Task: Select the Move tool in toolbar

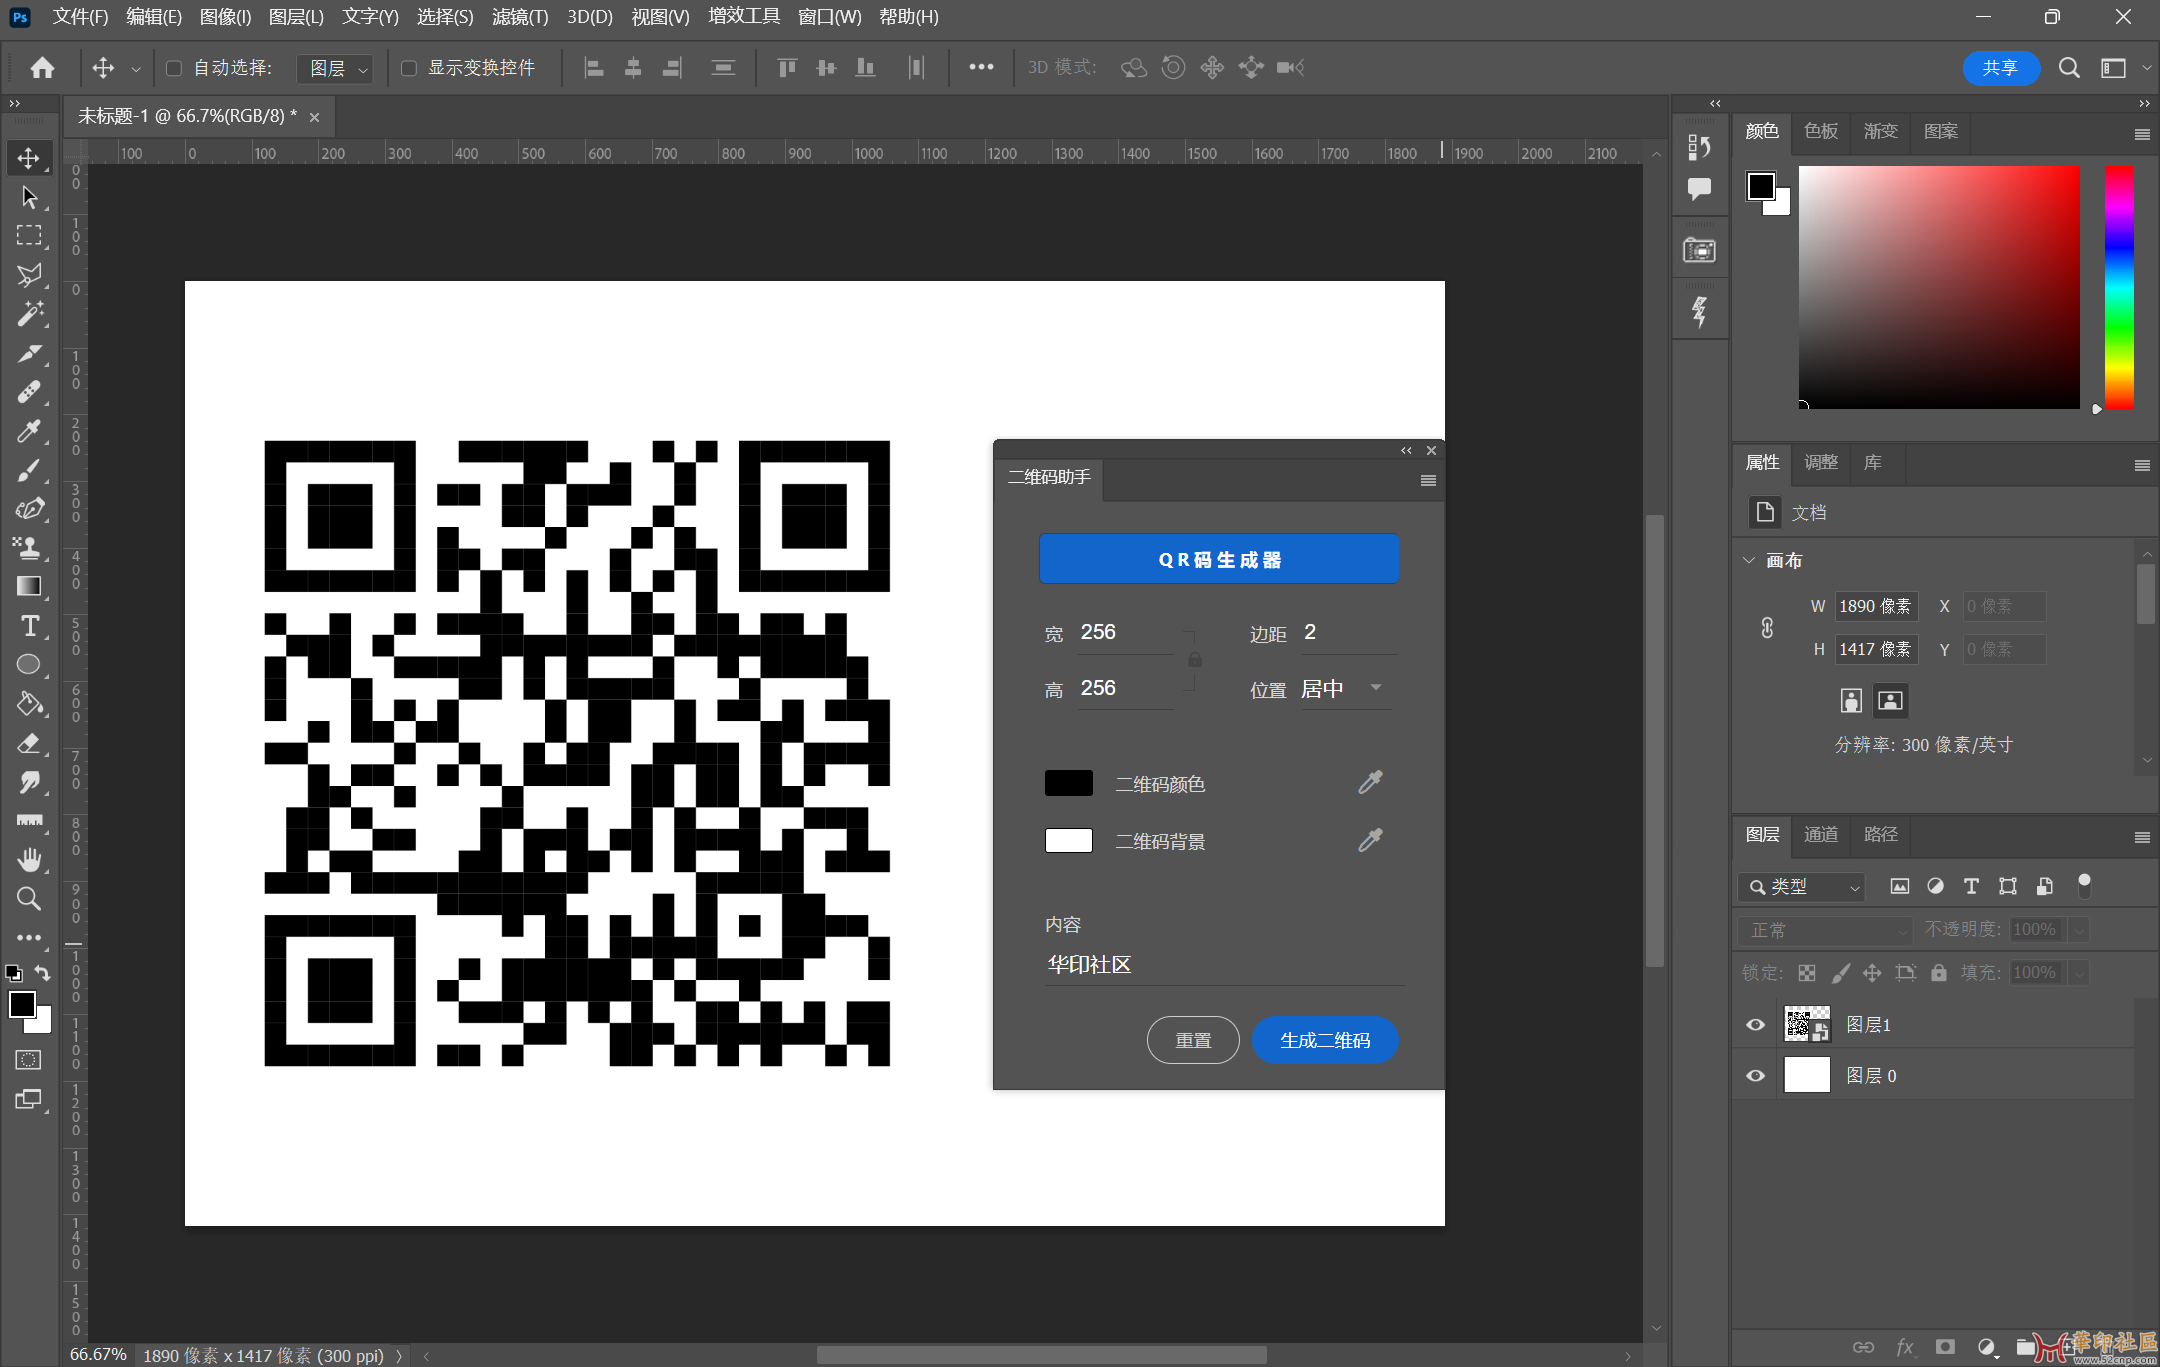Action: pos(29,158)
